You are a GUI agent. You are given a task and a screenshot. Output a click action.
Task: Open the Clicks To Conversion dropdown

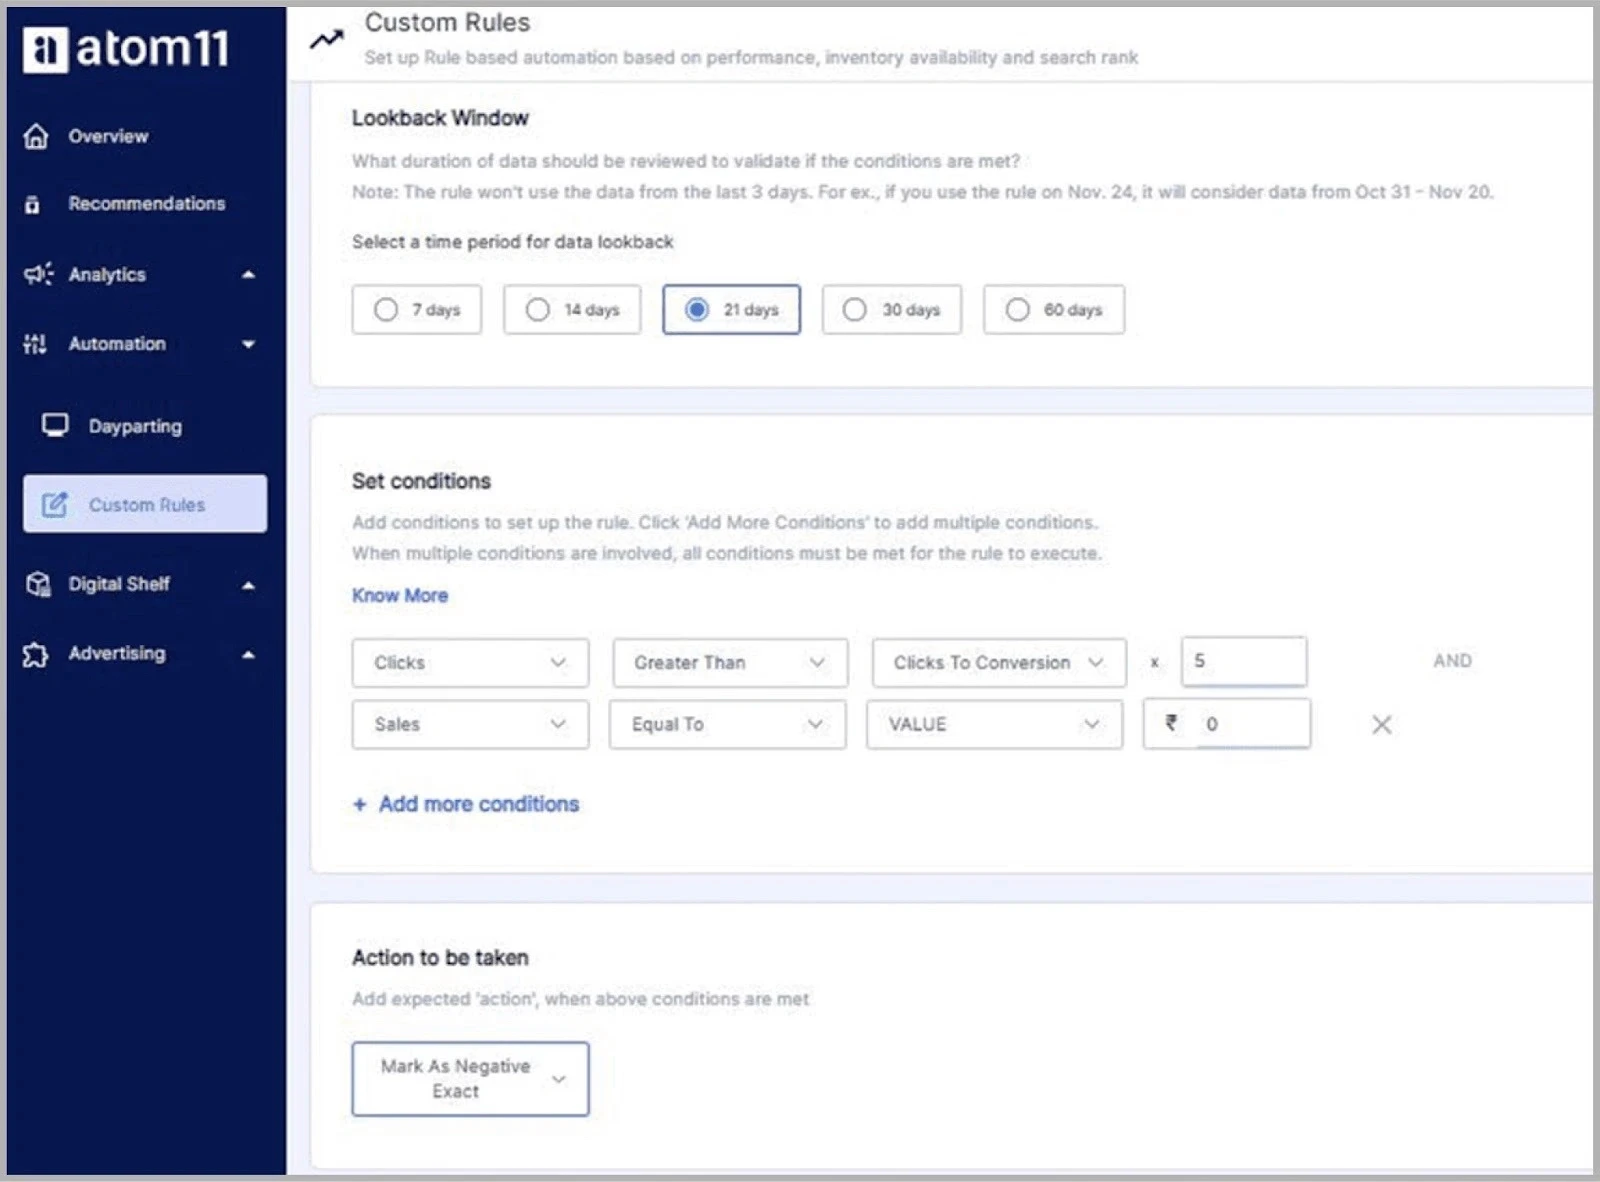pyautogui.click(x=999, y=663)
